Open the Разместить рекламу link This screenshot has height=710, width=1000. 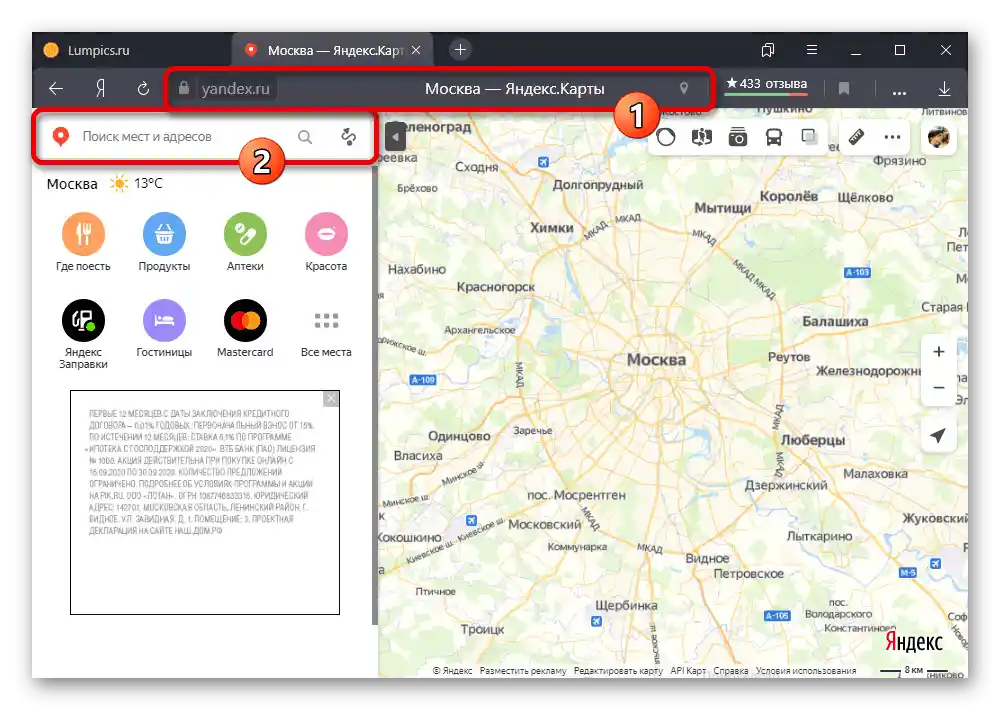(x=523, y=670)
